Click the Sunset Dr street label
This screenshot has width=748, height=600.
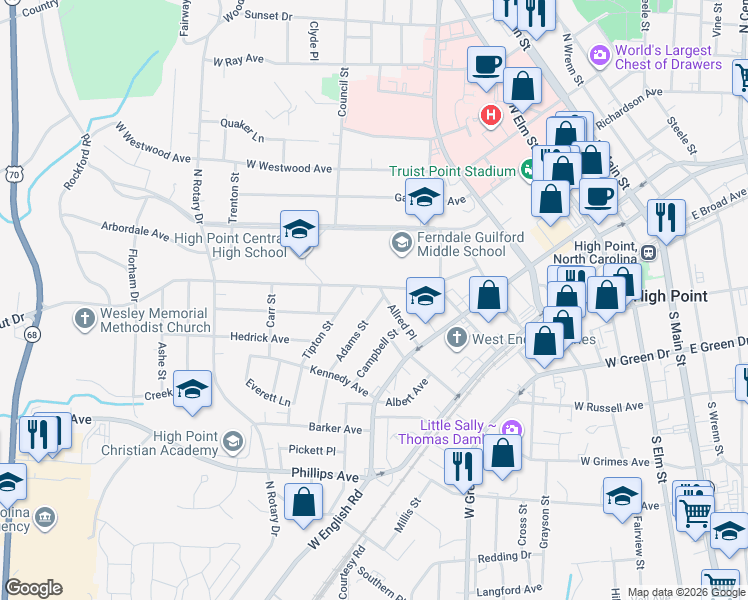pyautogui.click(x=269, y=15)
